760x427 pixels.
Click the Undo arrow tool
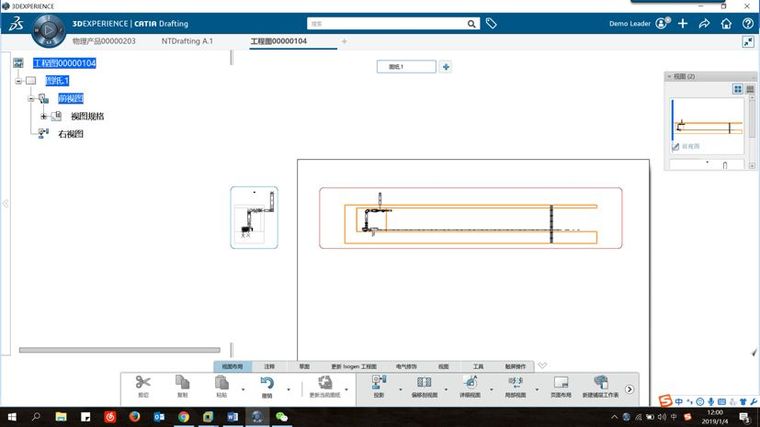267,387
